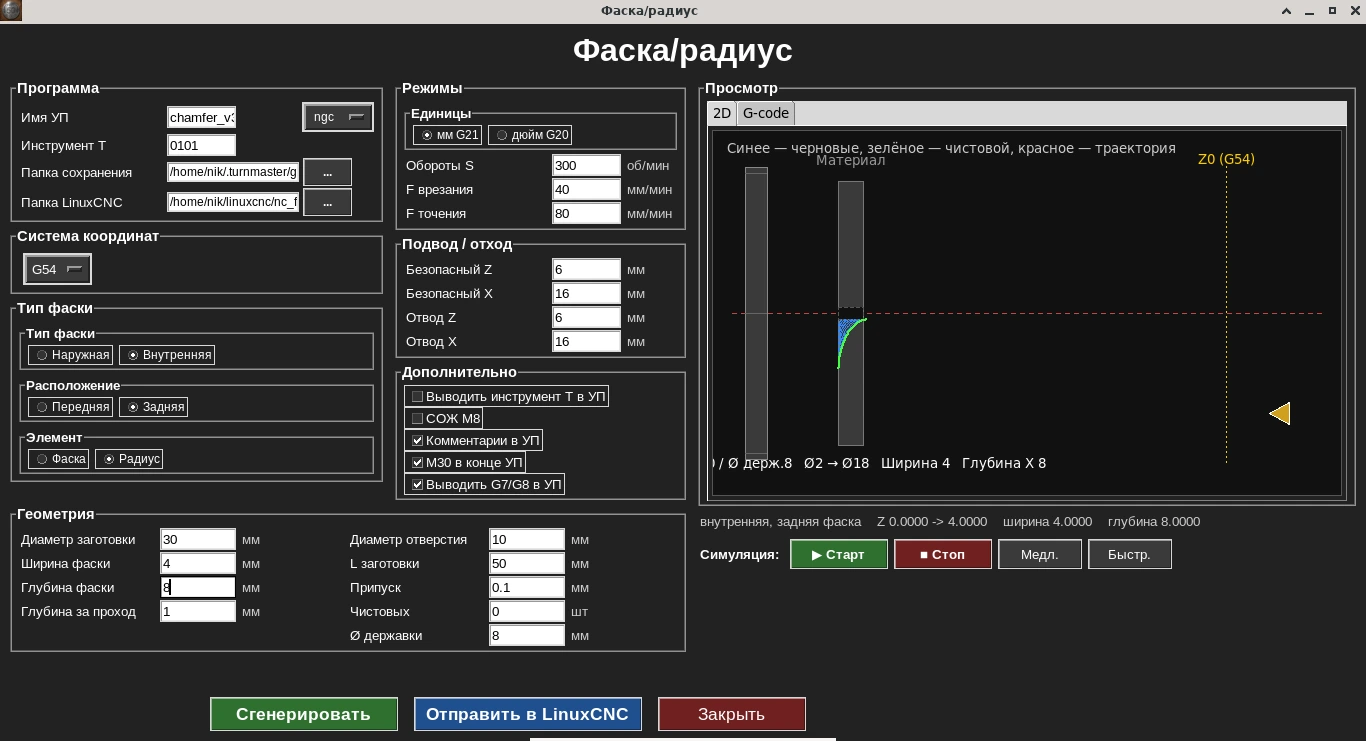Start the simulation with Старт
The width and height of the screenshot is (1366, 741).
[839, 554]
